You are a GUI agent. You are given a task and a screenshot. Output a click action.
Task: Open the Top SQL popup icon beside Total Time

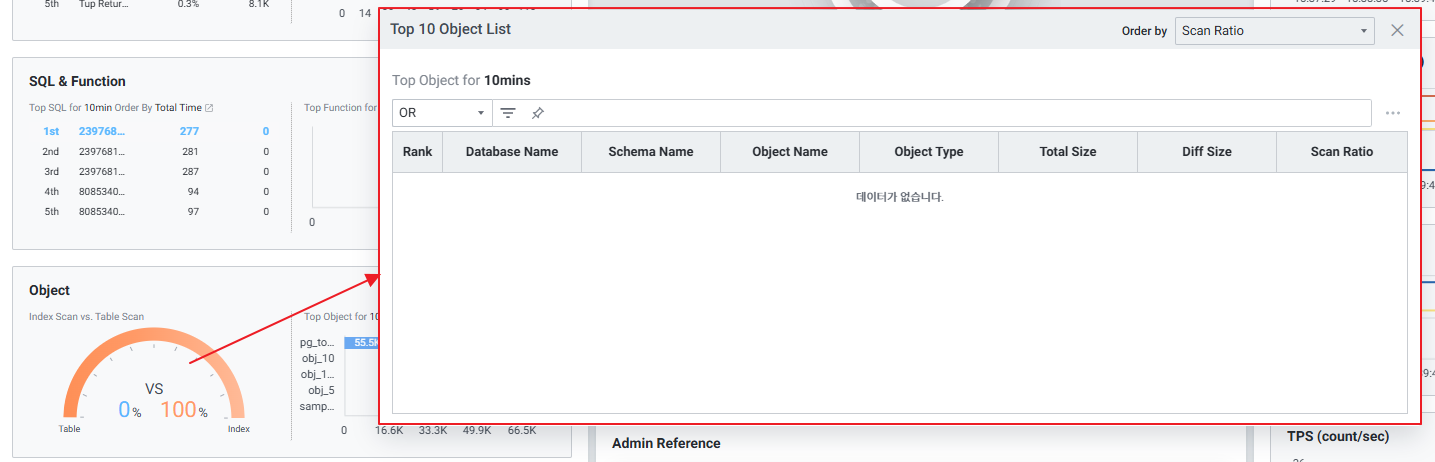[x=209, y=108]
